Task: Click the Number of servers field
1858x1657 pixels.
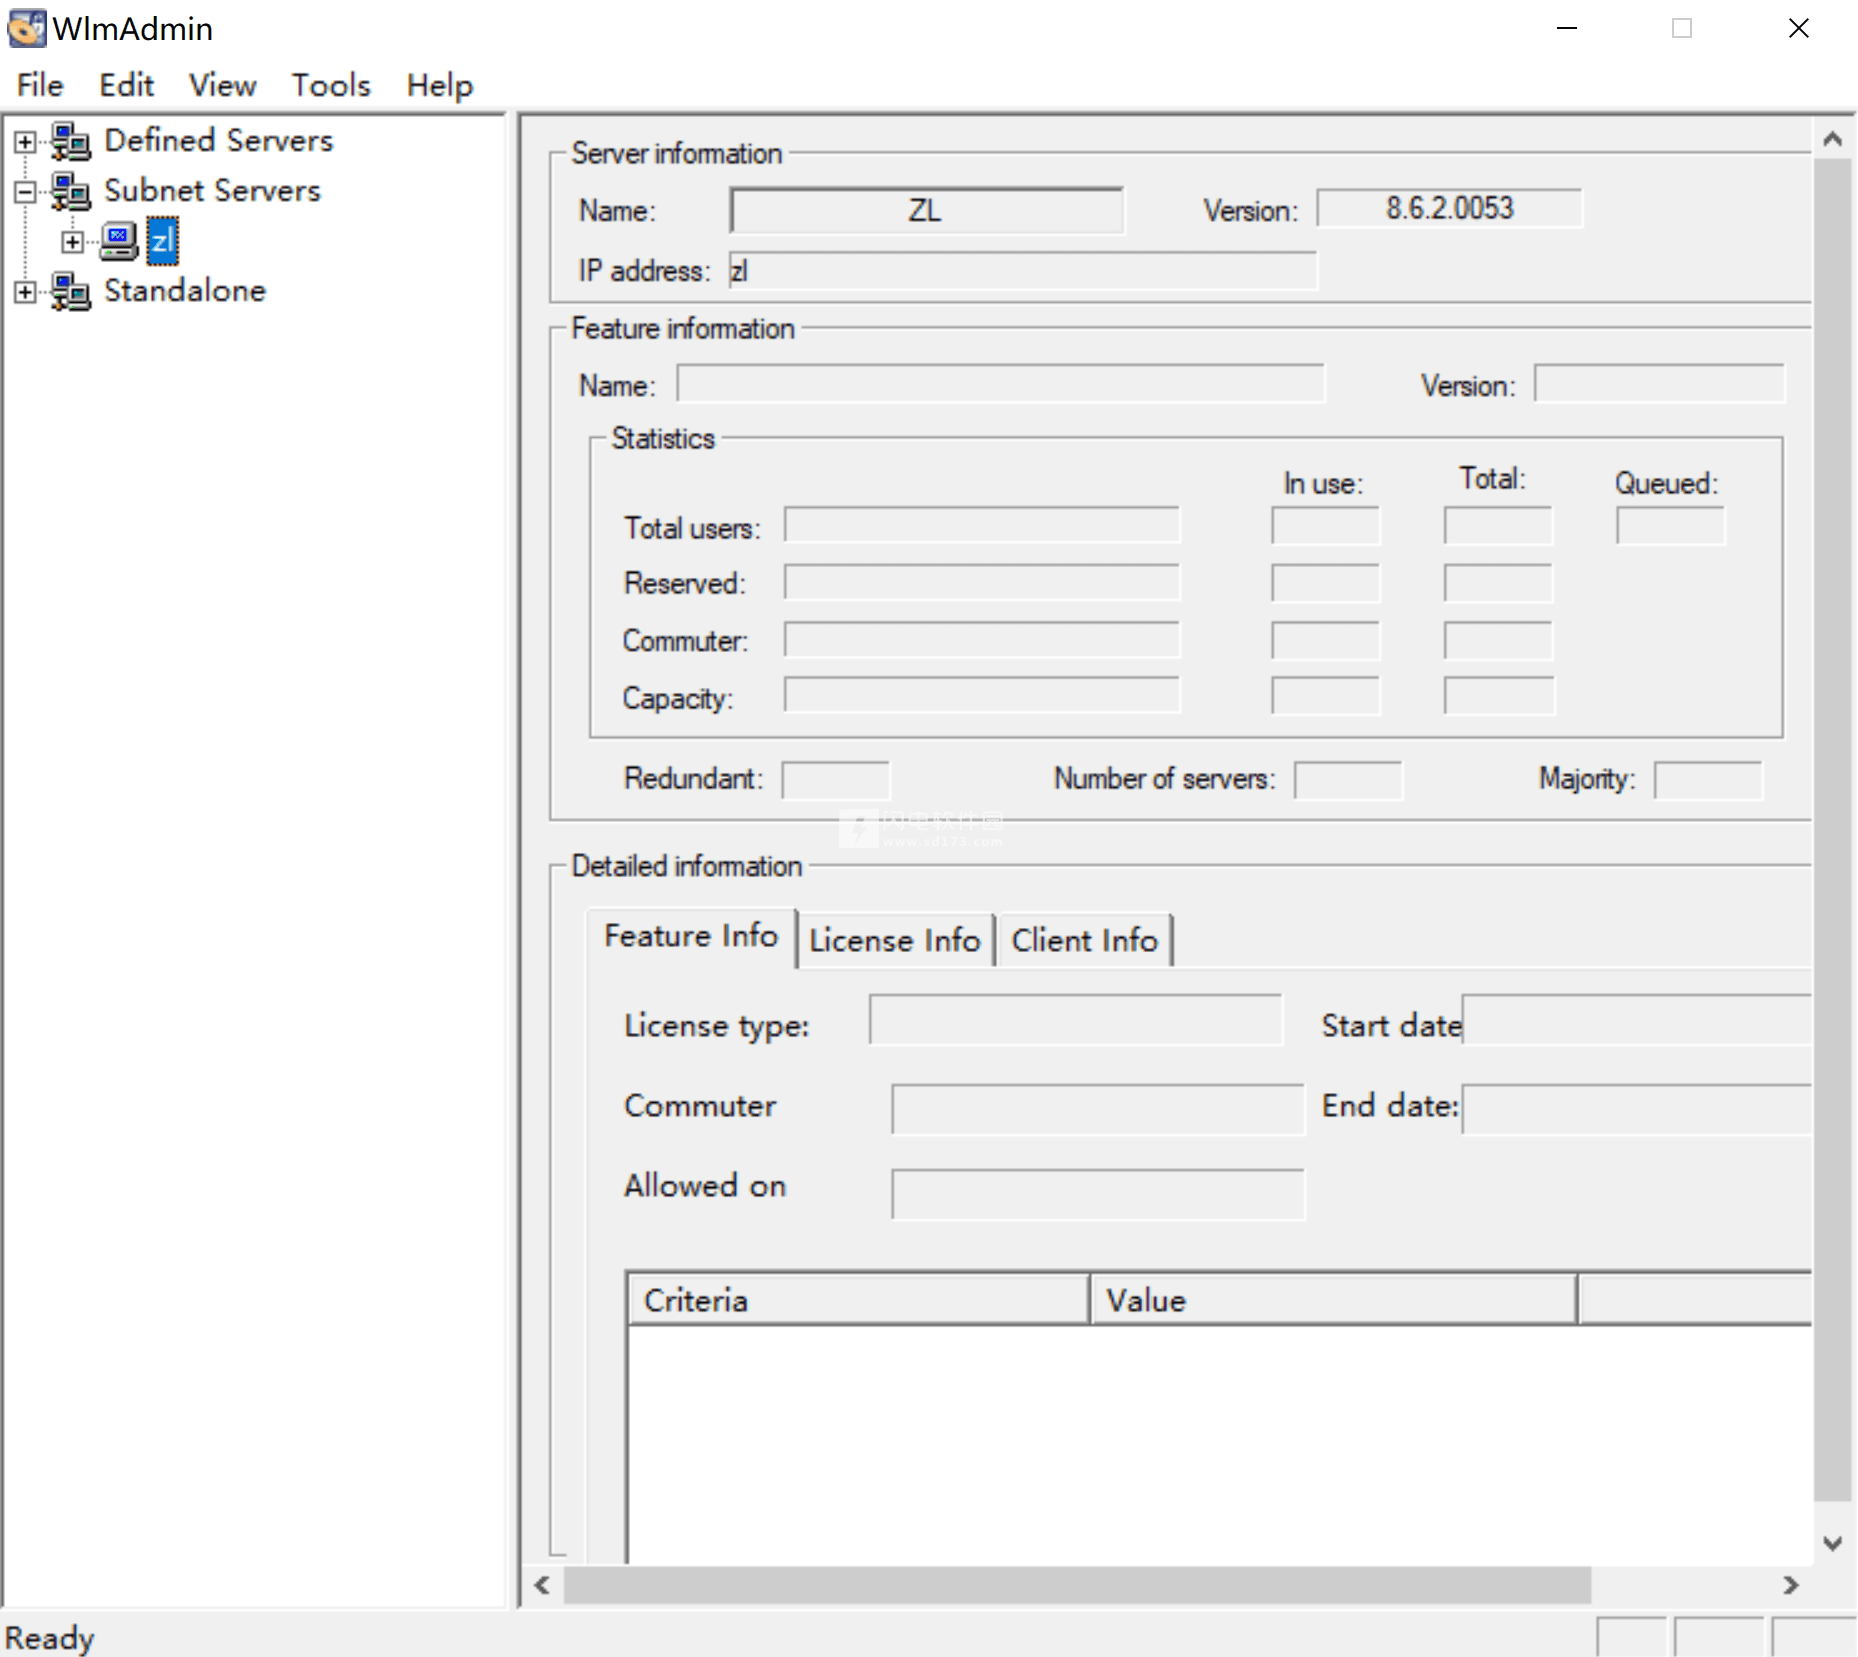Action: (x=1349, y=780)
